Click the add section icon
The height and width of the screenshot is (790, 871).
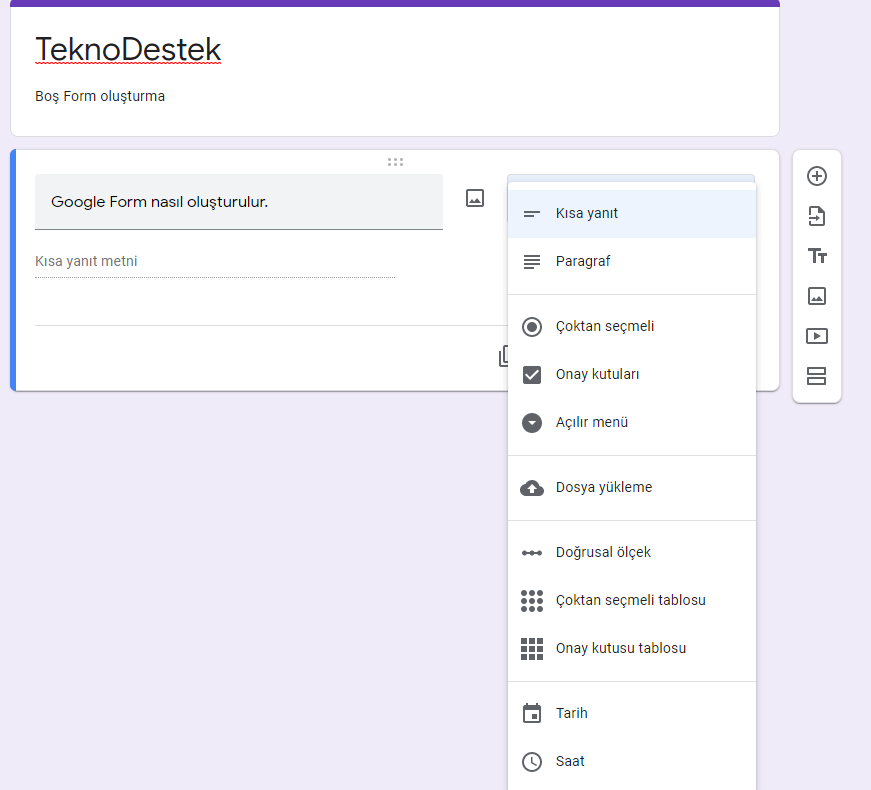click(816, 376)
